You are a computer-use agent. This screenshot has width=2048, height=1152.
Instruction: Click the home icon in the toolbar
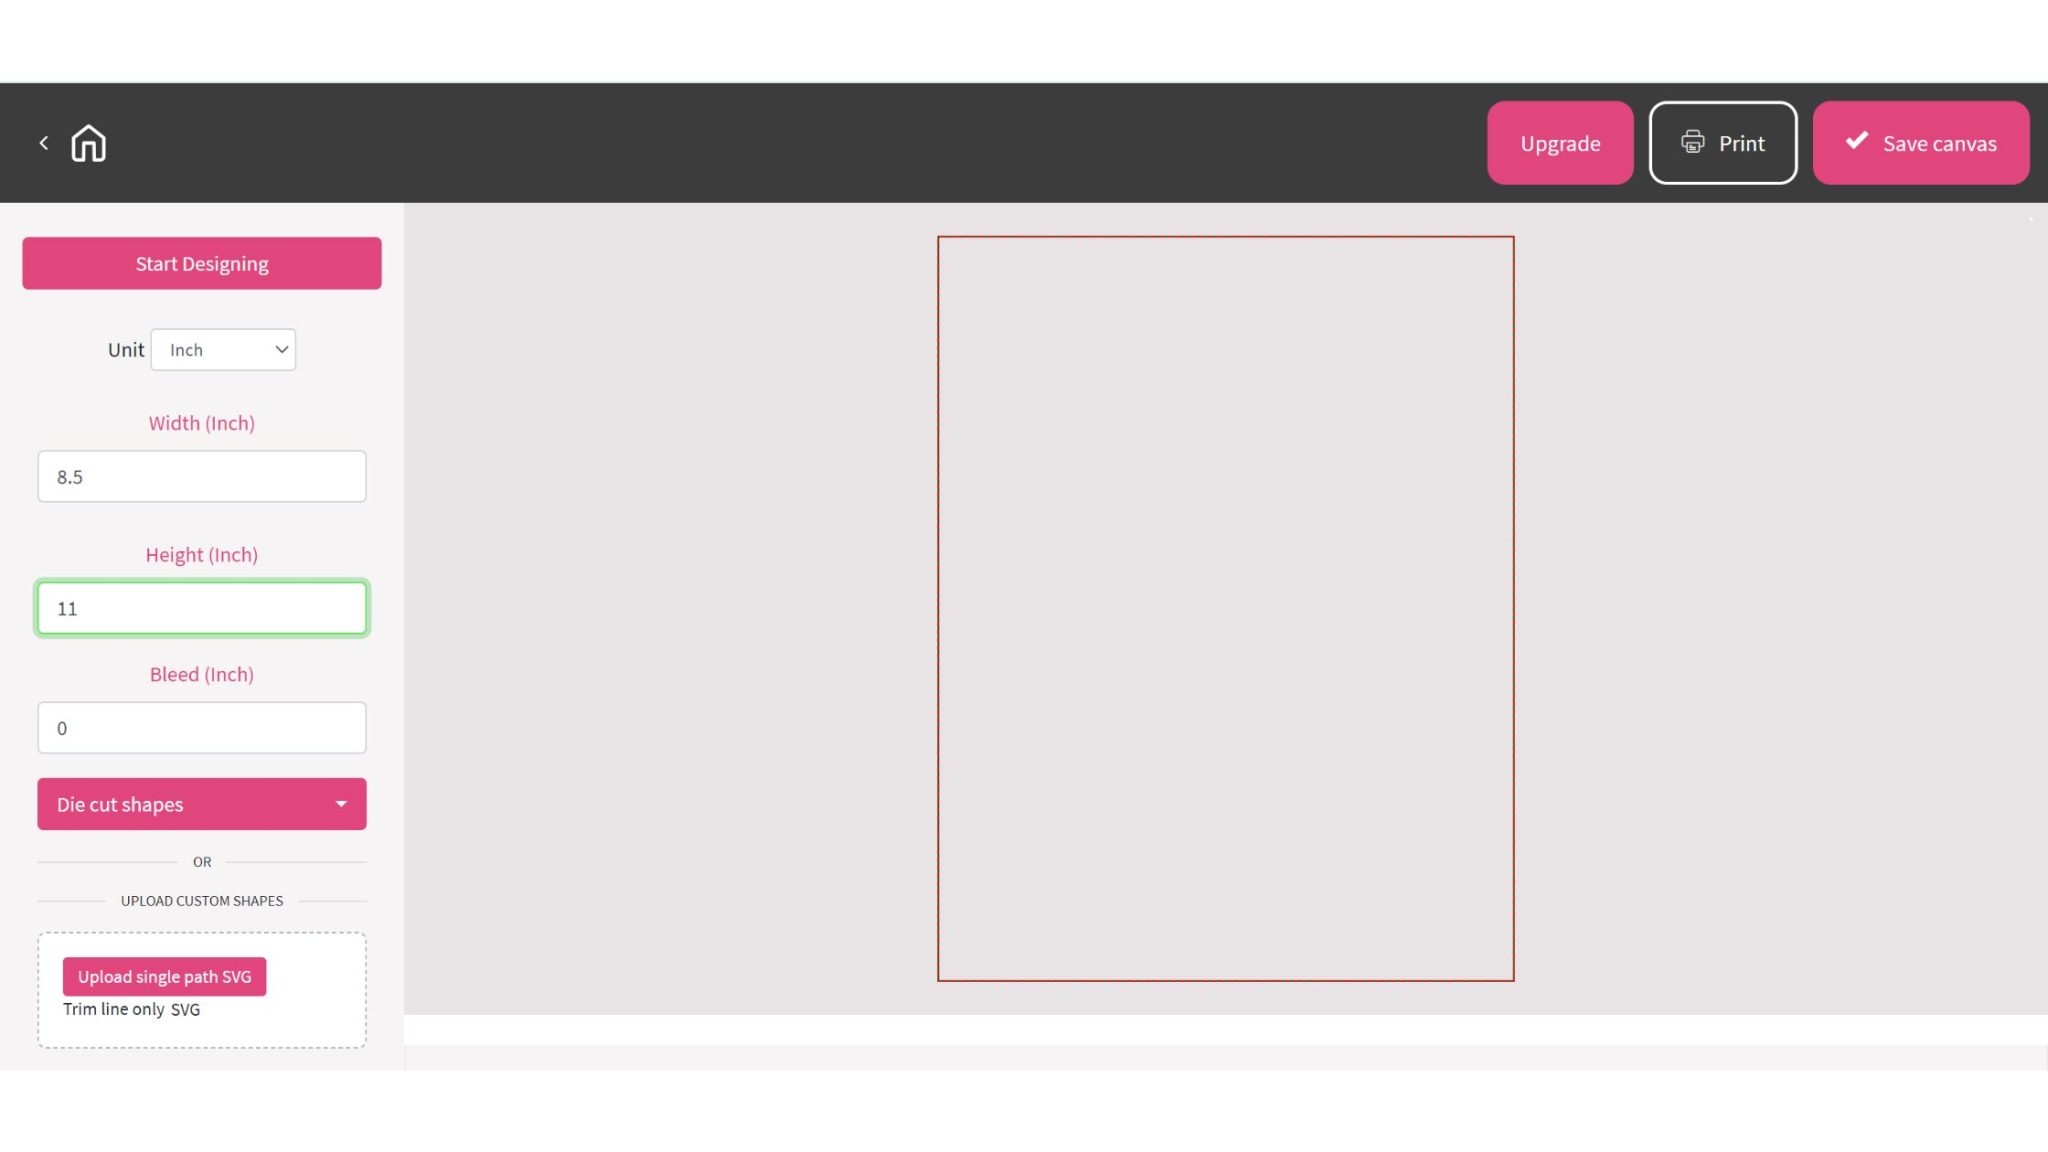[87, 142]
